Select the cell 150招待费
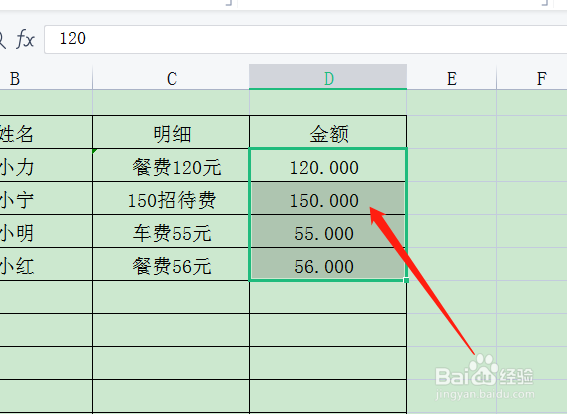This screenshot has height=414, width=567. click(171, 199)
